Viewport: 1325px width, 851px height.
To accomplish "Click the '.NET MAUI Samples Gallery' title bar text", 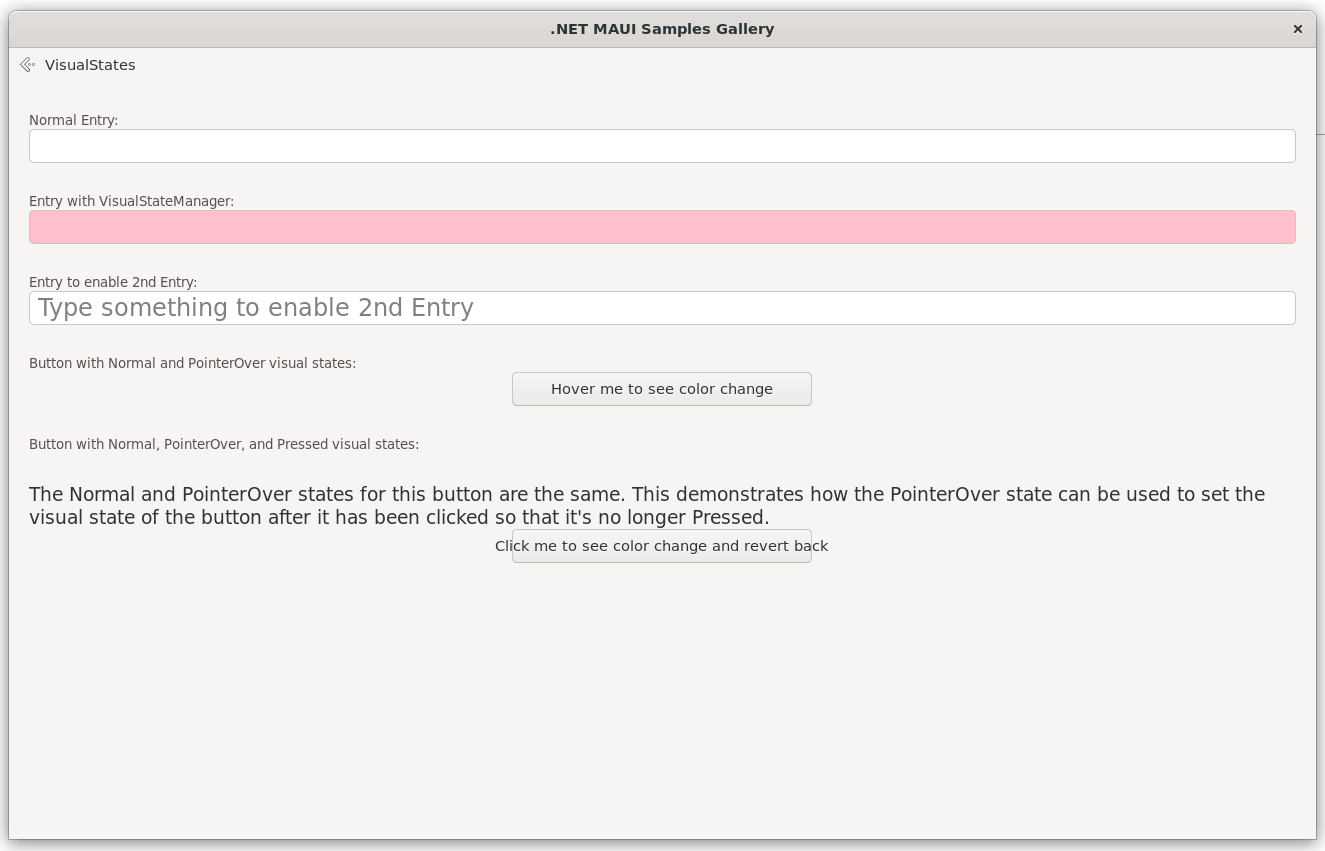I will [x=662, y=29].
